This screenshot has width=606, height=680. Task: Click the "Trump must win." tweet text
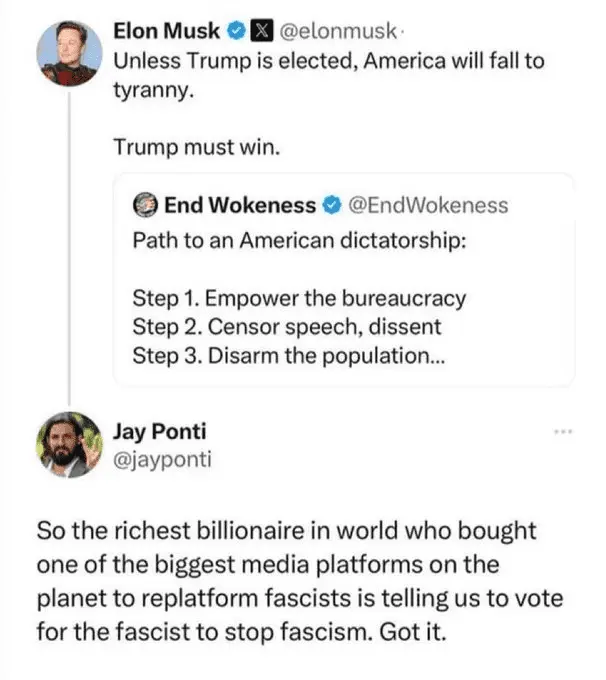pyautogui.click(x=199, y=146)
